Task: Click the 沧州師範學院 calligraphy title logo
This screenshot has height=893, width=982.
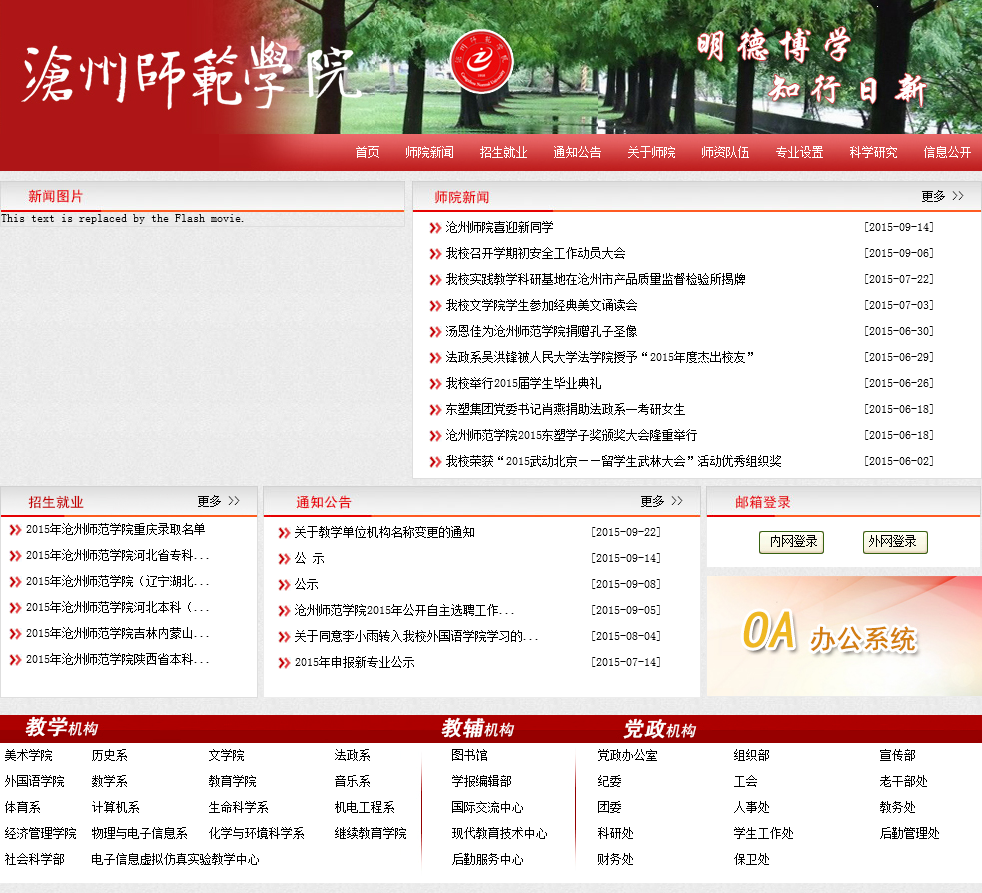Action: (x=188, y=73)
